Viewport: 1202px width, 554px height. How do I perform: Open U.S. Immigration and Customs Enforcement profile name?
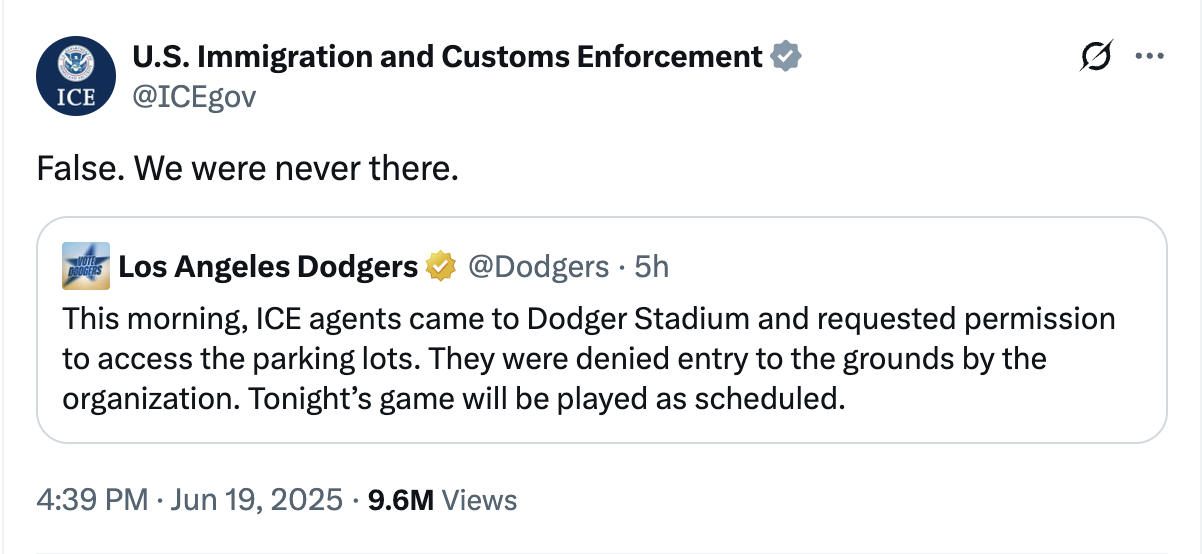click(x=447, y=58)
